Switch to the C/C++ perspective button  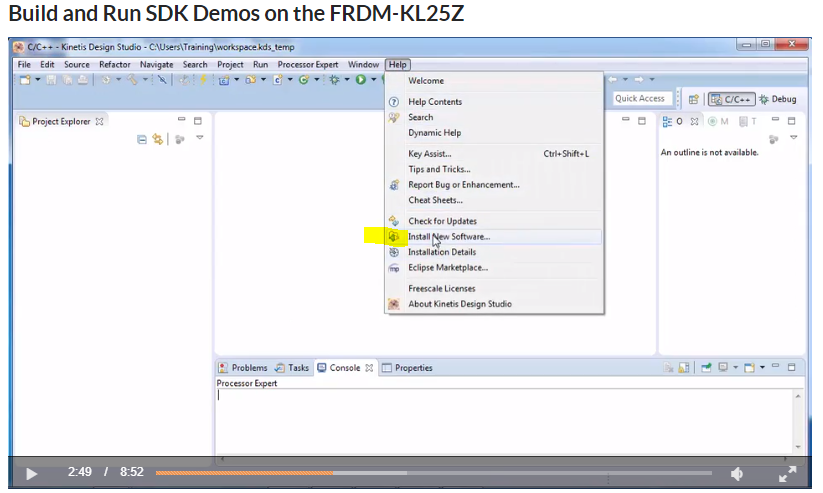point(732,99)
